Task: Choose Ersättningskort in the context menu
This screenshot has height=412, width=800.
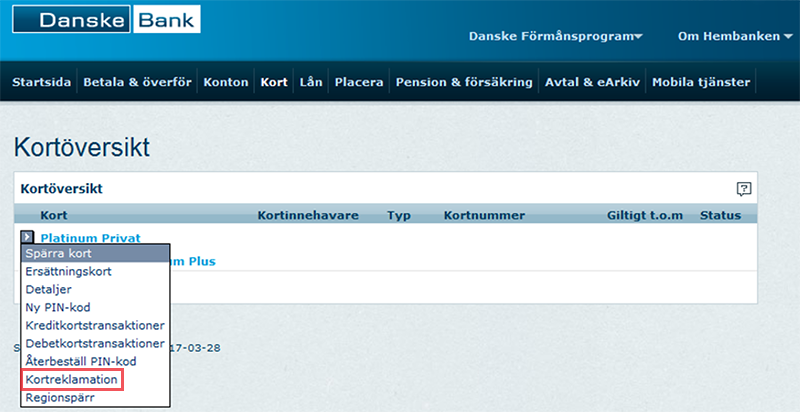Action: click(95, 271)
